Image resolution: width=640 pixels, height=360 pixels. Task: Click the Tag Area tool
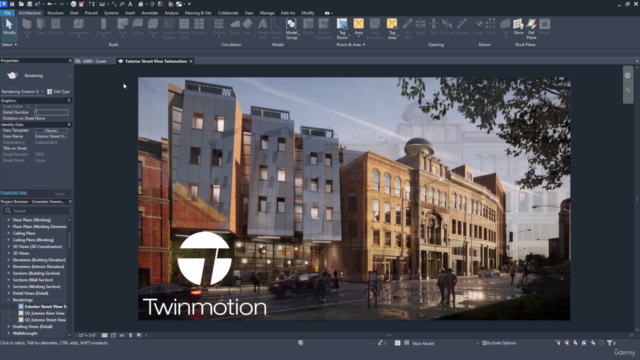(392, 29)
